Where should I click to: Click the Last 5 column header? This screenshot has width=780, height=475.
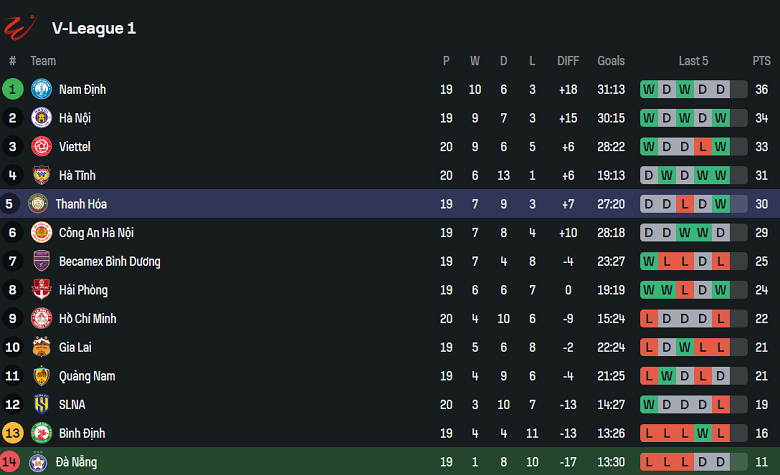point(693,61)
